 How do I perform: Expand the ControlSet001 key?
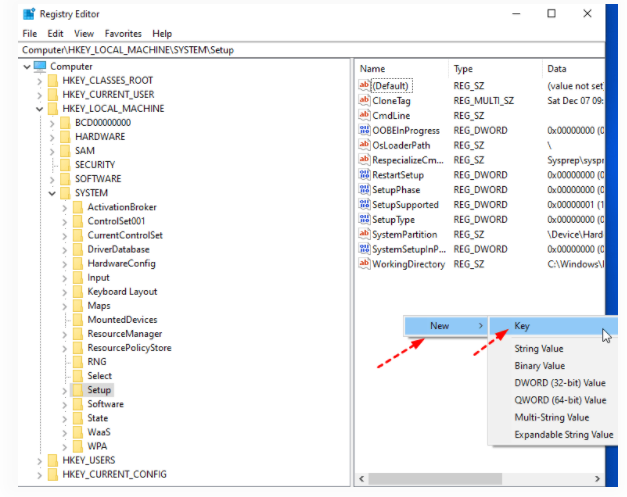coord(64,222)
